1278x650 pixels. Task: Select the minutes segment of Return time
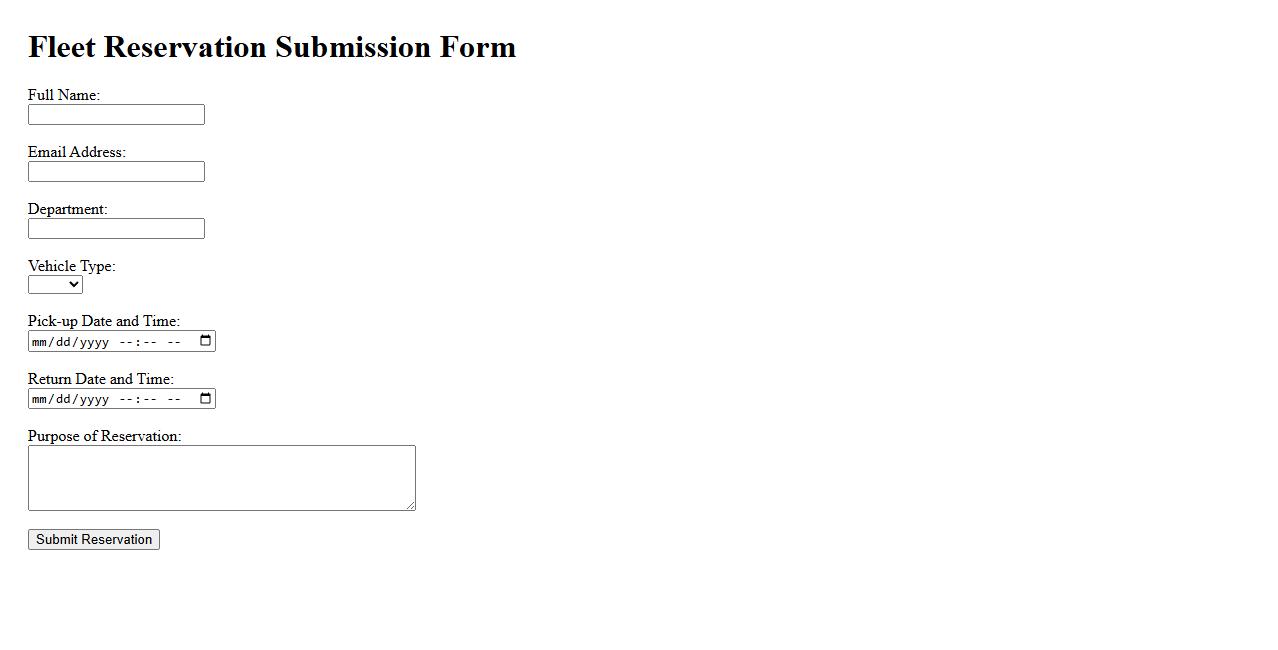pos(149,400)
